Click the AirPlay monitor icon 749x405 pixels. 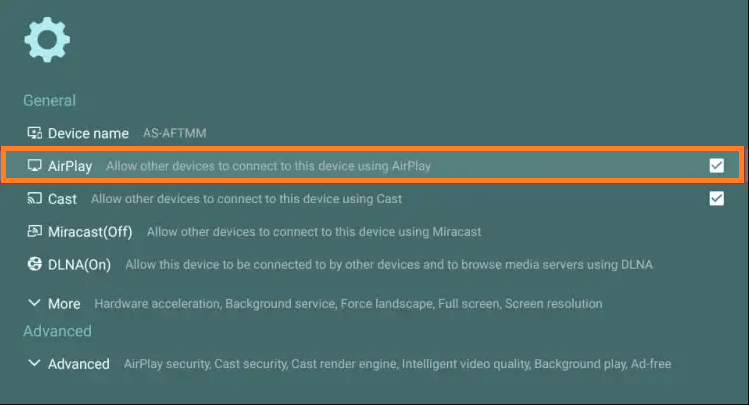click(35, 166)
